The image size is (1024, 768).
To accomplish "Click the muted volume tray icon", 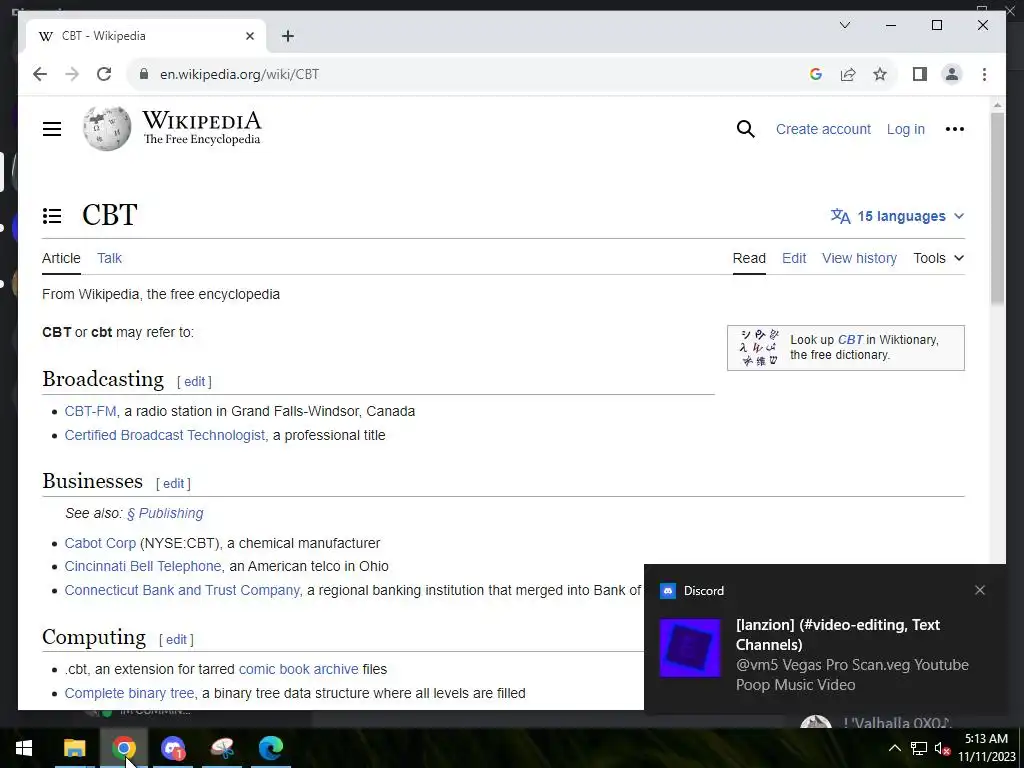I will pyautogui.click(x=942, y=748).
